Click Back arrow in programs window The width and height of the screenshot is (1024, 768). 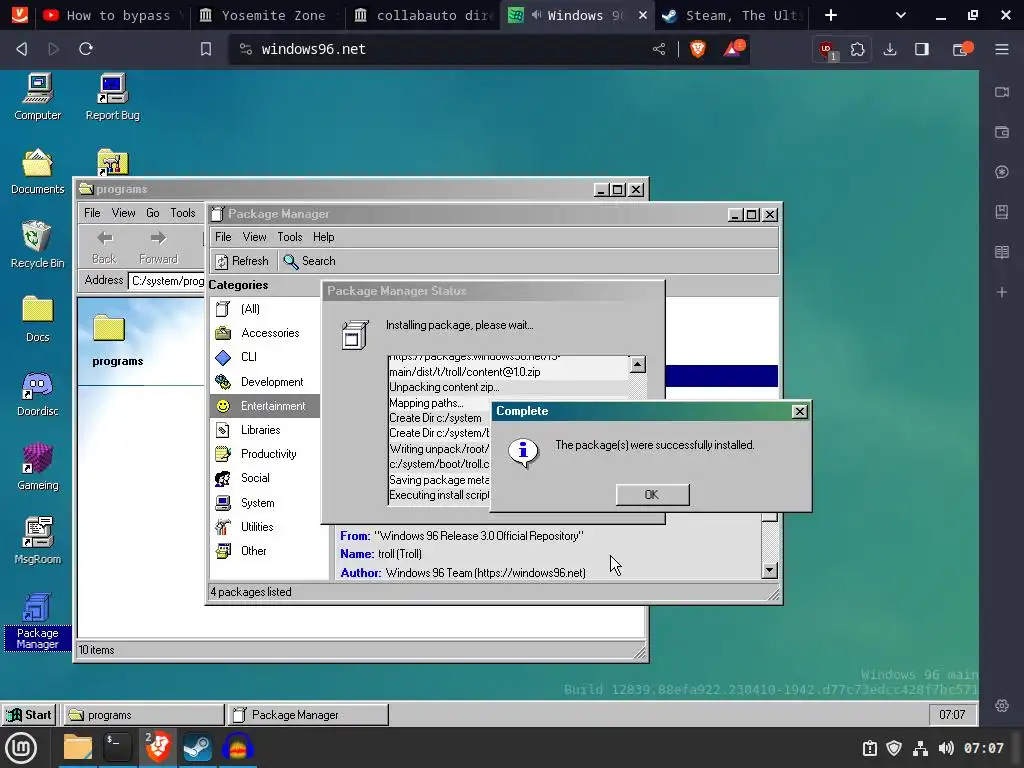click(104, 247)
